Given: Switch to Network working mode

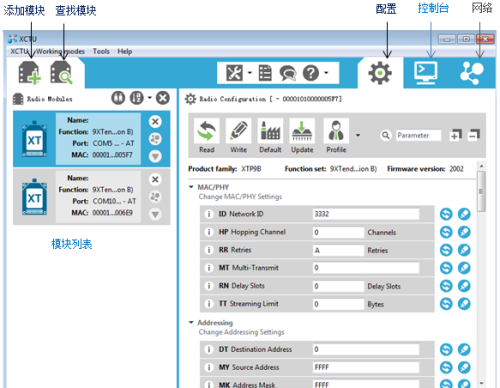Looking at the screenshot, I should tap(472, 73).
